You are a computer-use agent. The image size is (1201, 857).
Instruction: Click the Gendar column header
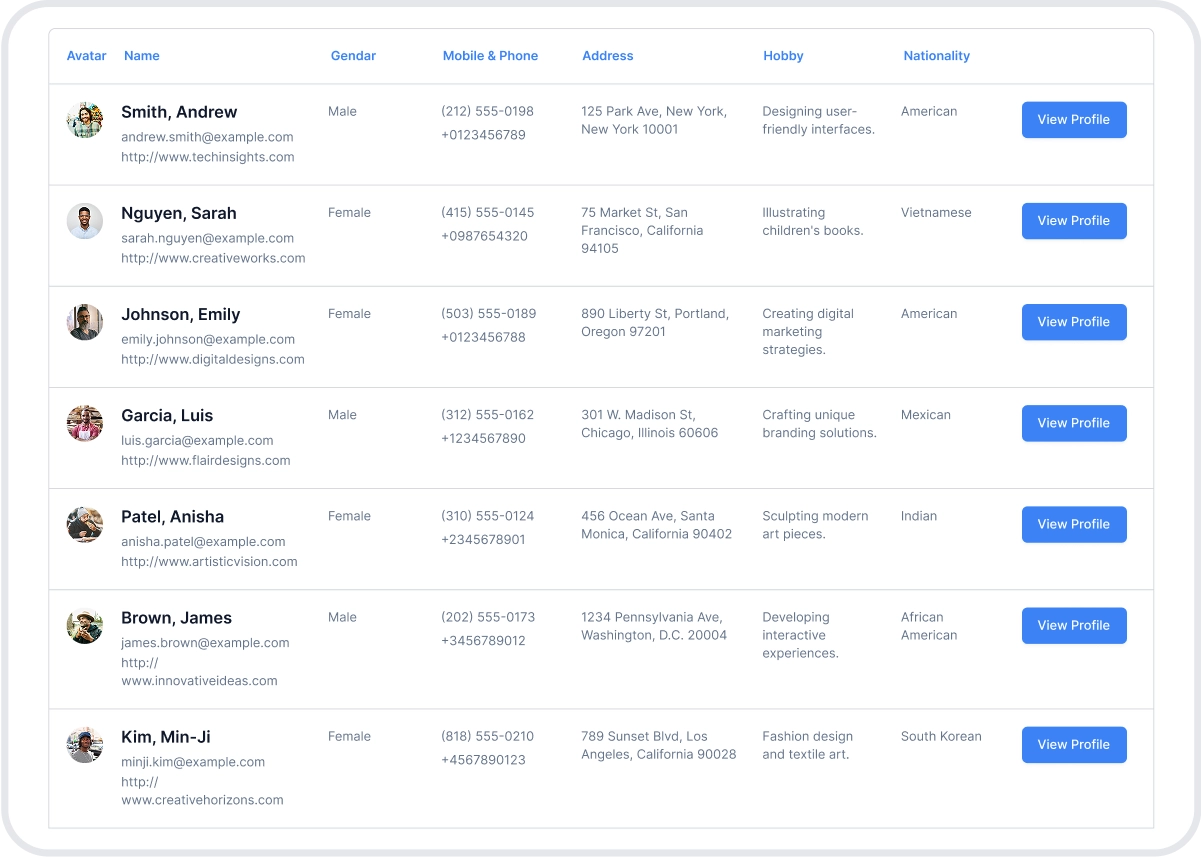point(353,56)
